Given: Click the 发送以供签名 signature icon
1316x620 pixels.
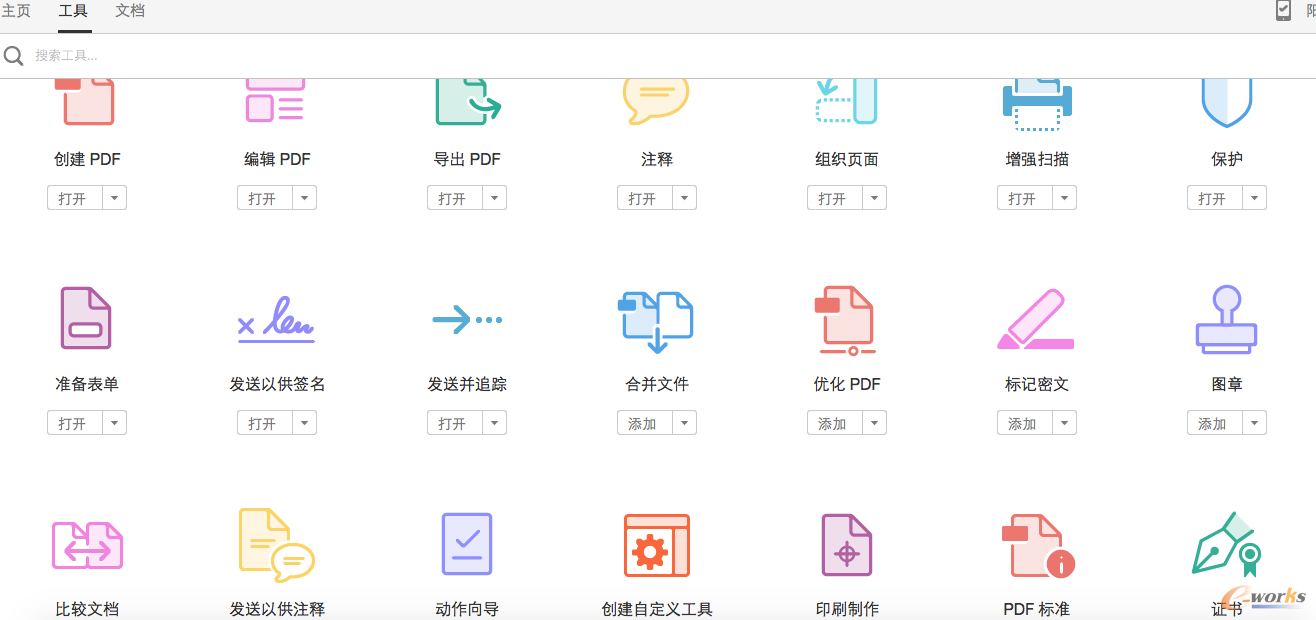Looking at the screenshot, I should [x=276, y=320].
